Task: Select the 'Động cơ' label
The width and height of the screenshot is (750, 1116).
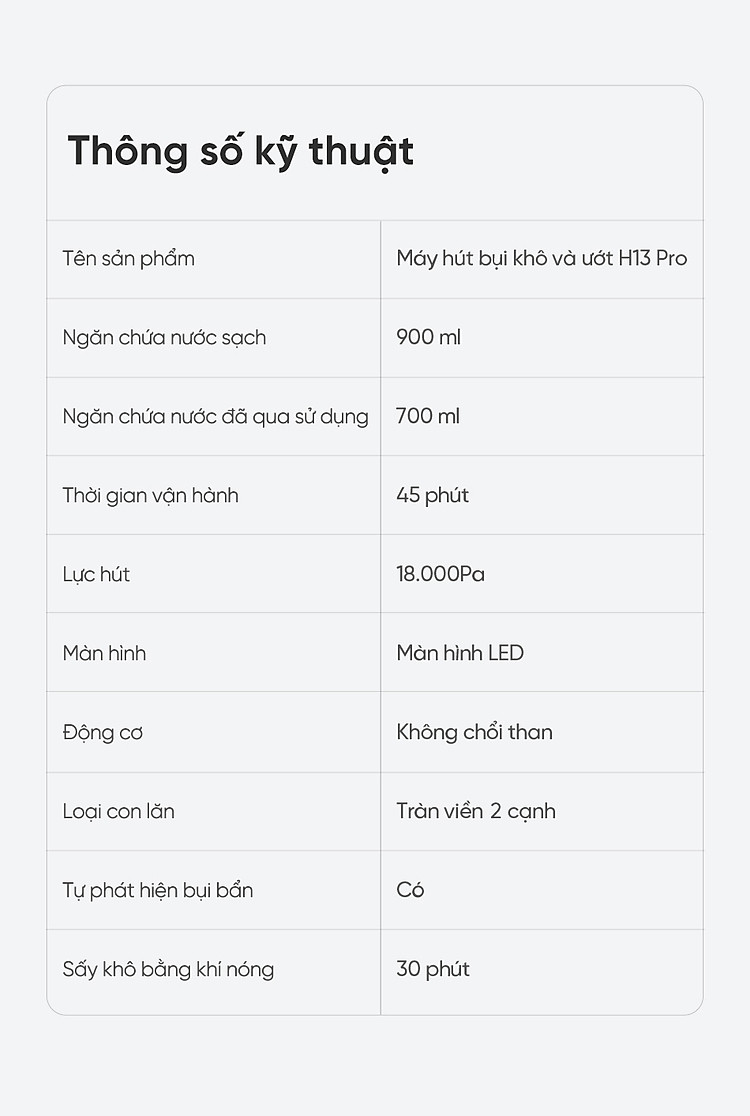Action: [102, 732]
